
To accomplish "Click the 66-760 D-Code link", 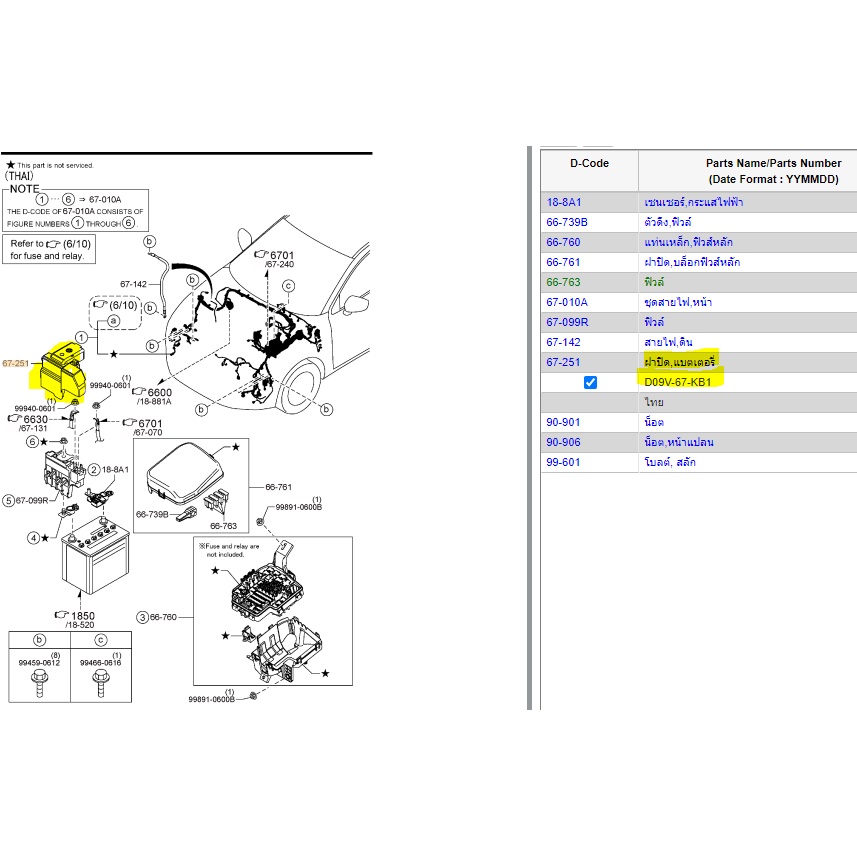I will (563, 242).
